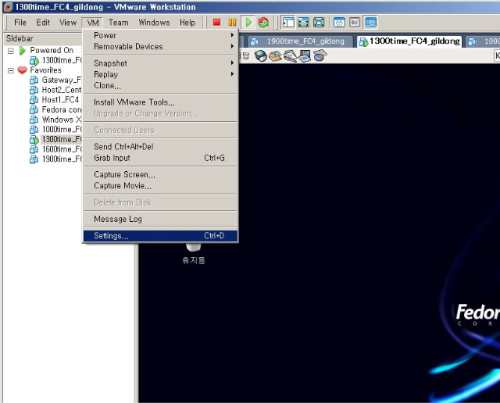Select highlighted 1300time_F in Favorites

[x=56, y=139]
